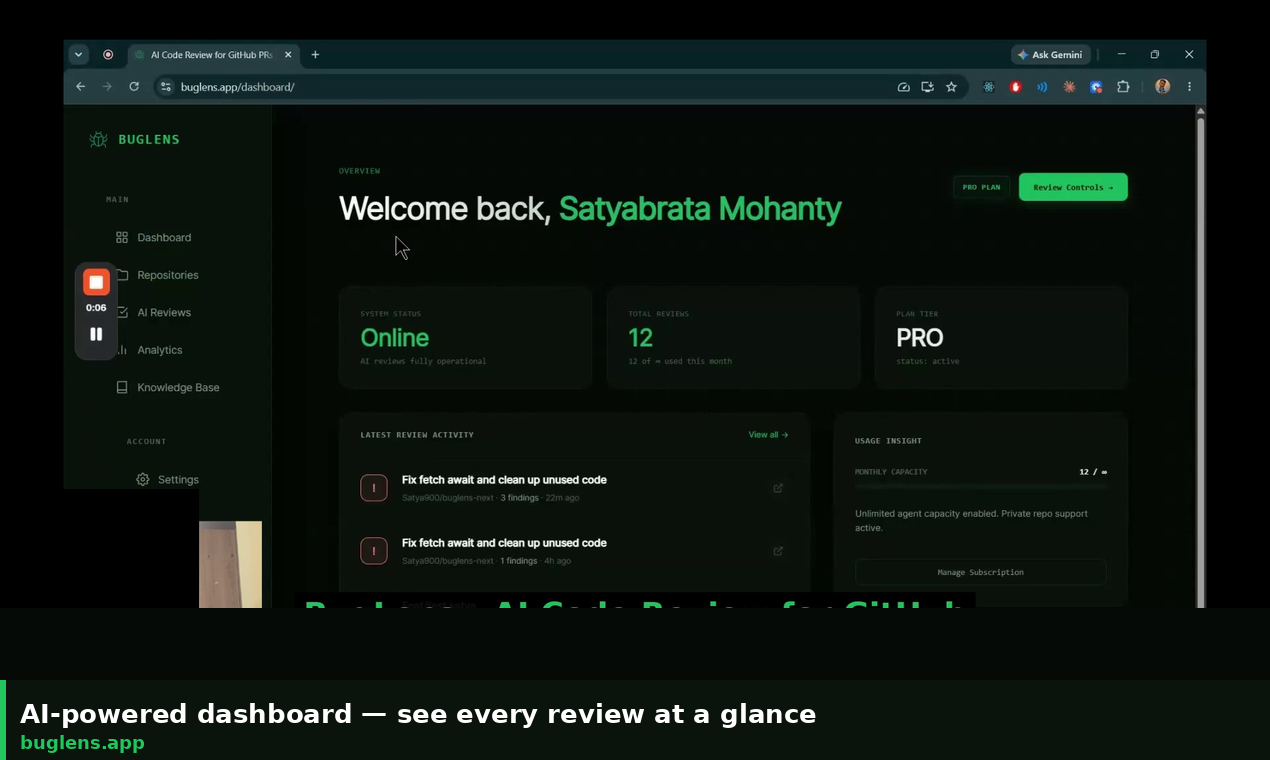Open external link of 22m ago review
The height and width of the screenshot is (760, 1270).
point(778,488)
